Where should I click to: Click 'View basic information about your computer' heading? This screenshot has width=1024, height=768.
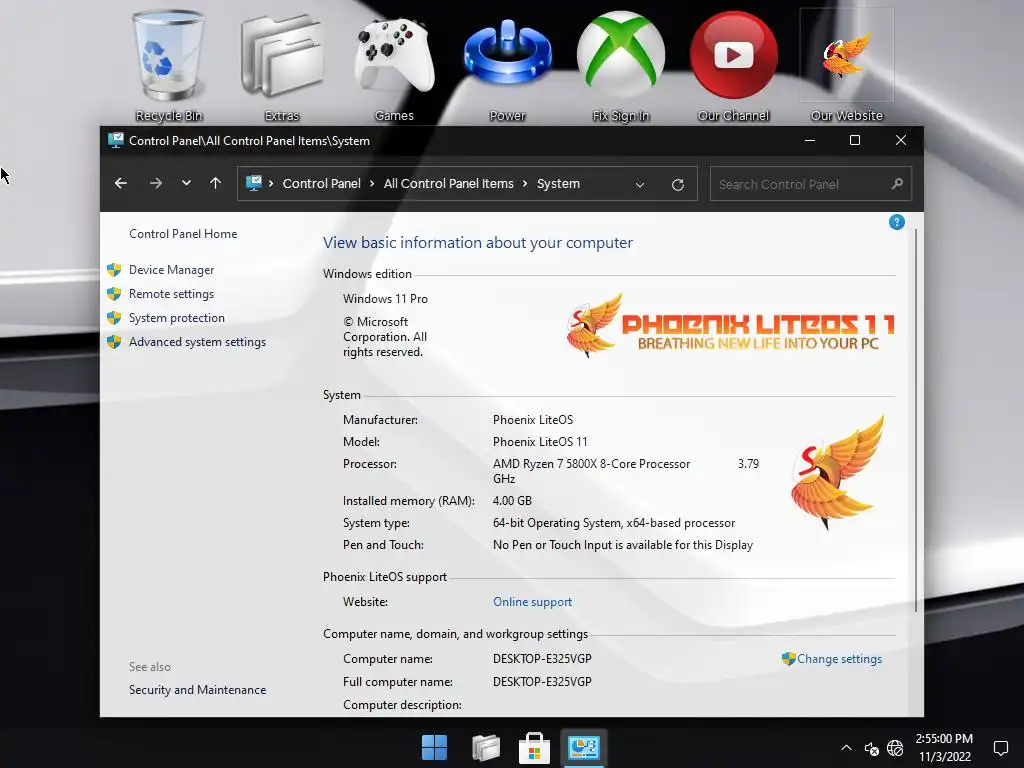click(x=478, y=243)
